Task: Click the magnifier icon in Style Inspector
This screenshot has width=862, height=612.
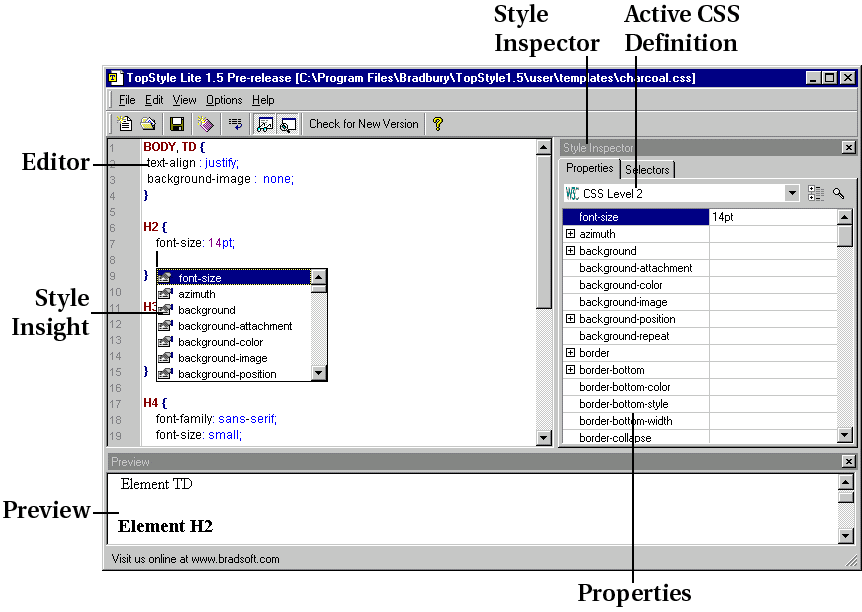Action: coord(838,193)
